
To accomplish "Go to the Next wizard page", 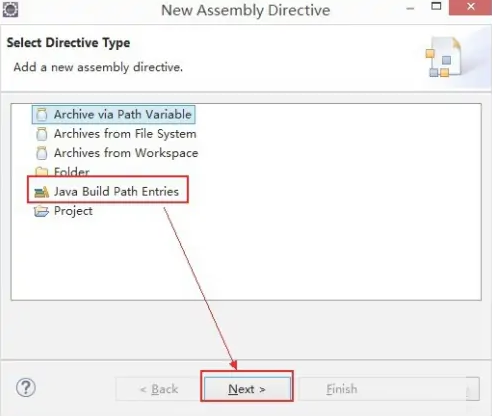I will point(247,389).
